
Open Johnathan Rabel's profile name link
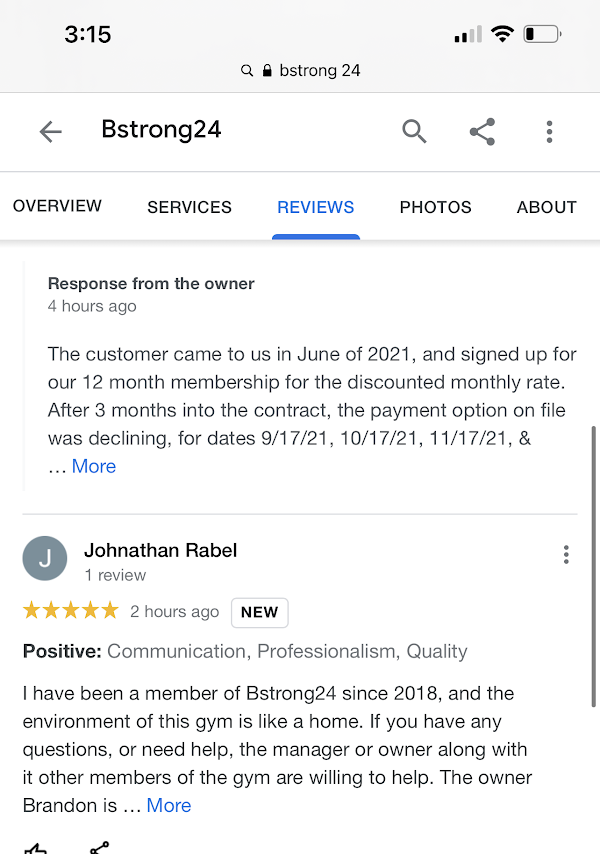[160, 550]
